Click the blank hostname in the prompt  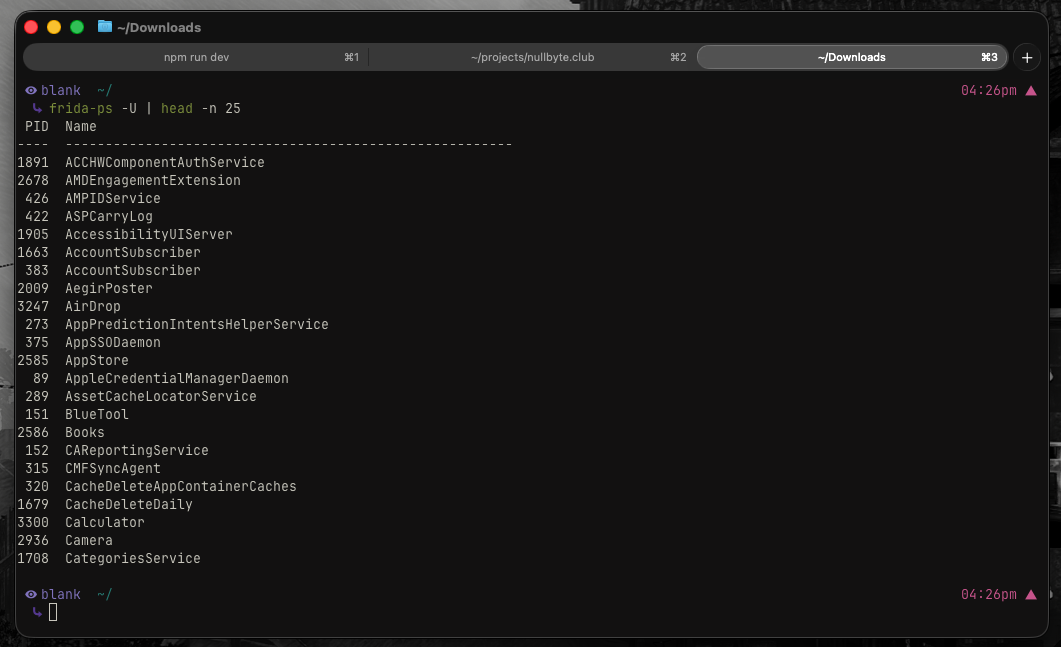[x=62, y=90]
